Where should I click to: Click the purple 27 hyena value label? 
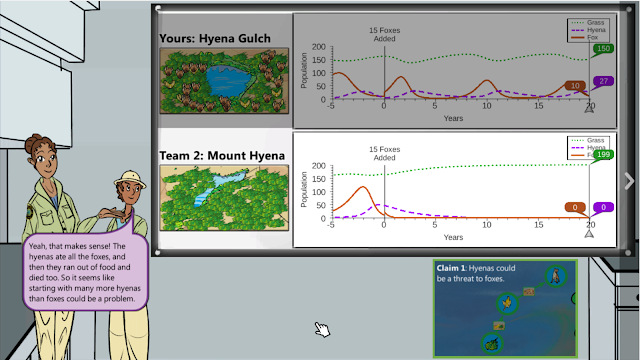(603, 81)
